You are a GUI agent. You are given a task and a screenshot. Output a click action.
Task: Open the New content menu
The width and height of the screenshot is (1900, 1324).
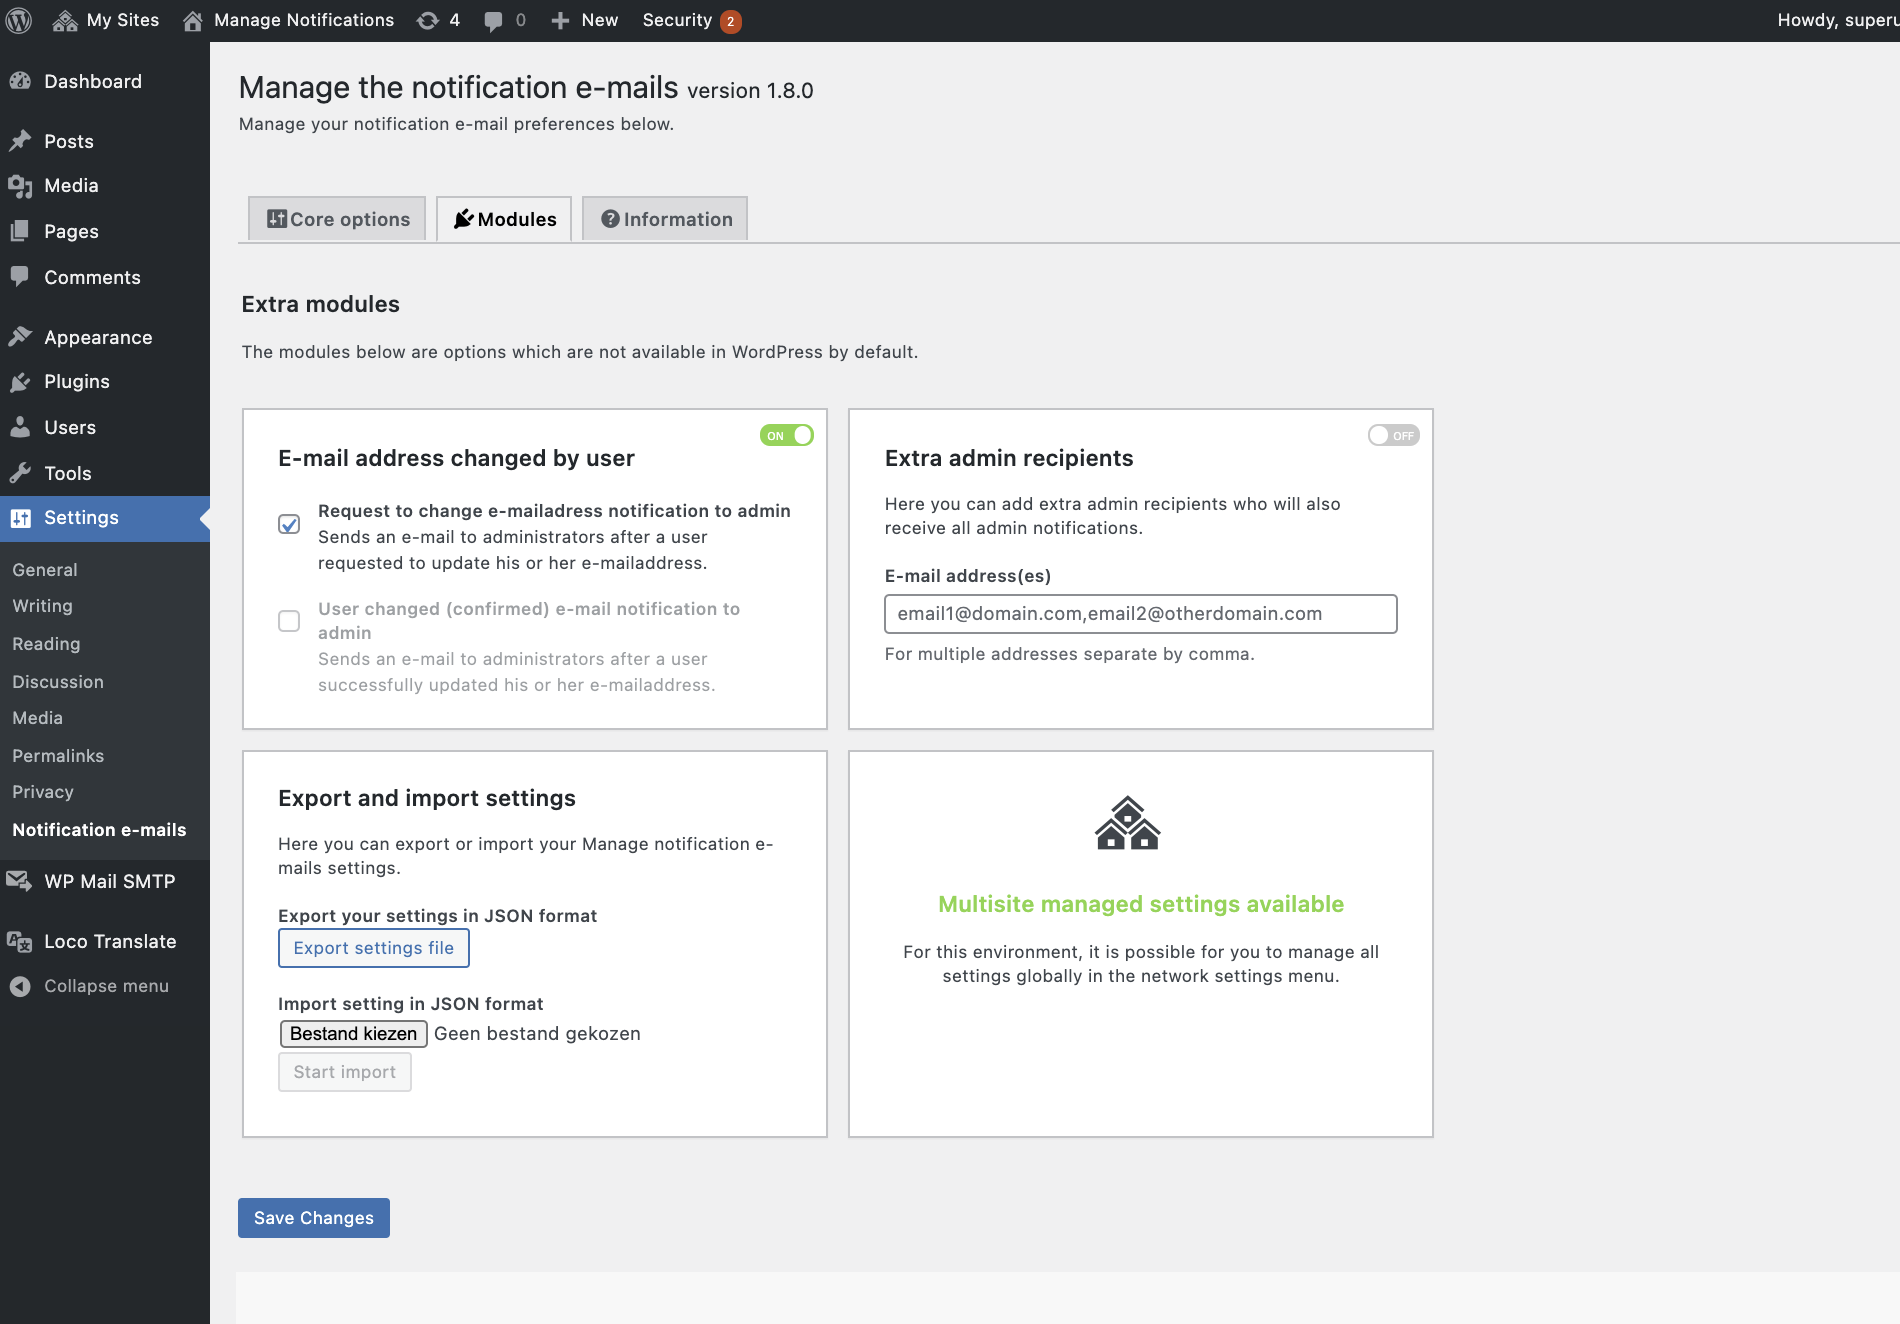coord(585,20)
